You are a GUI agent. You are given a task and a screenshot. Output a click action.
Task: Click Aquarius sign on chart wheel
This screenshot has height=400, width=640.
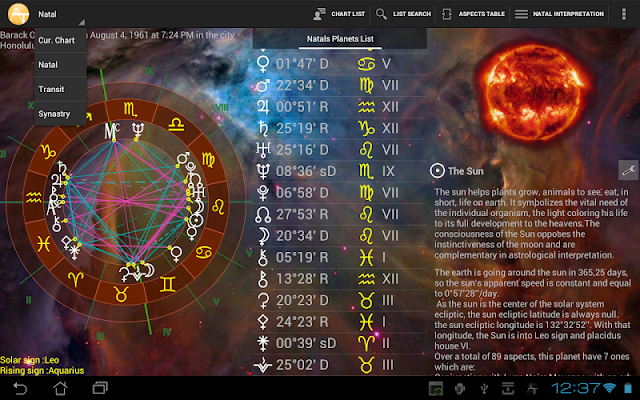click(x=33, y=198)
